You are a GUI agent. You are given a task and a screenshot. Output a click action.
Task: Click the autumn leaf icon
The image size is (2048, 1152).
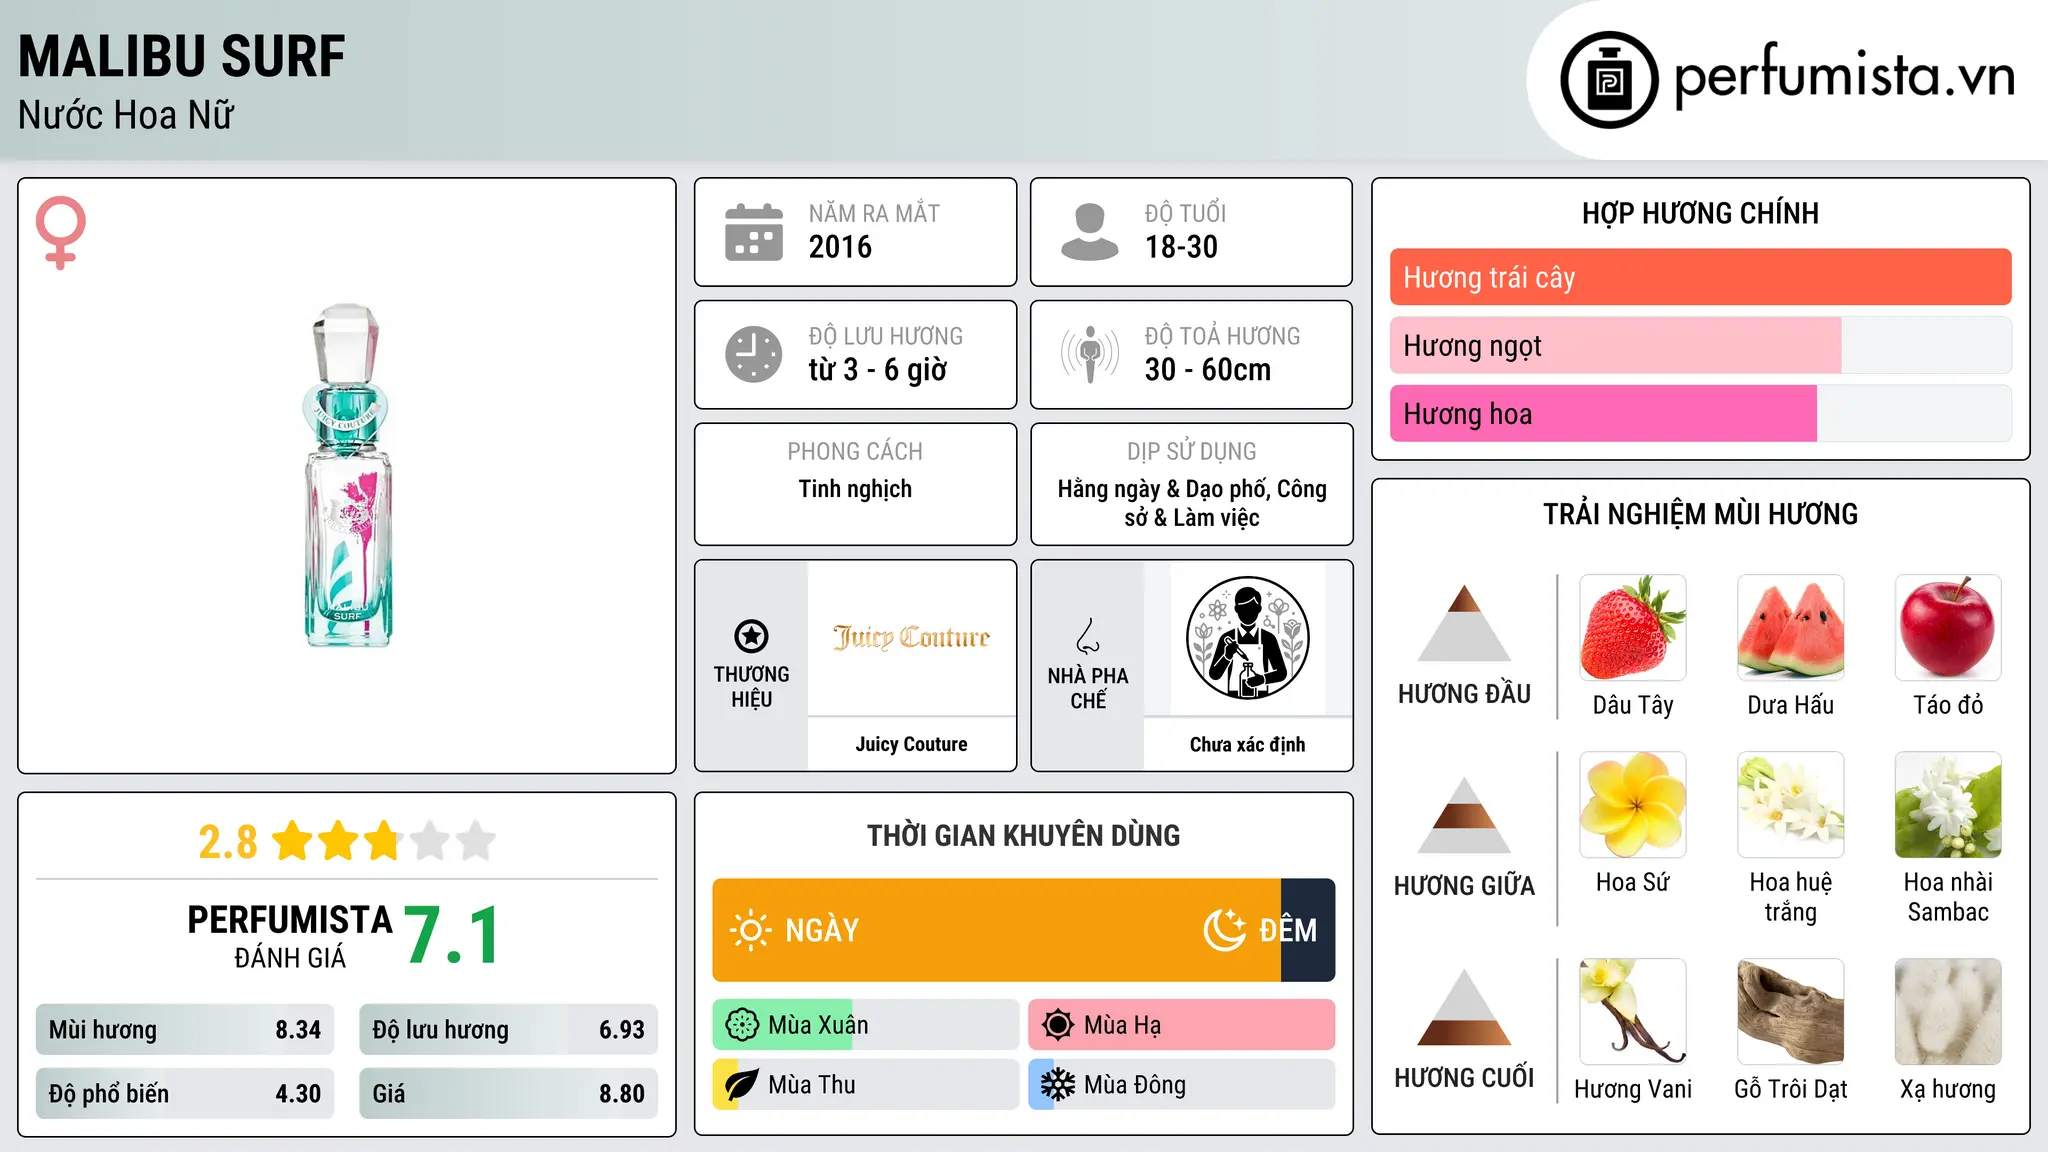coord(742,1085)
